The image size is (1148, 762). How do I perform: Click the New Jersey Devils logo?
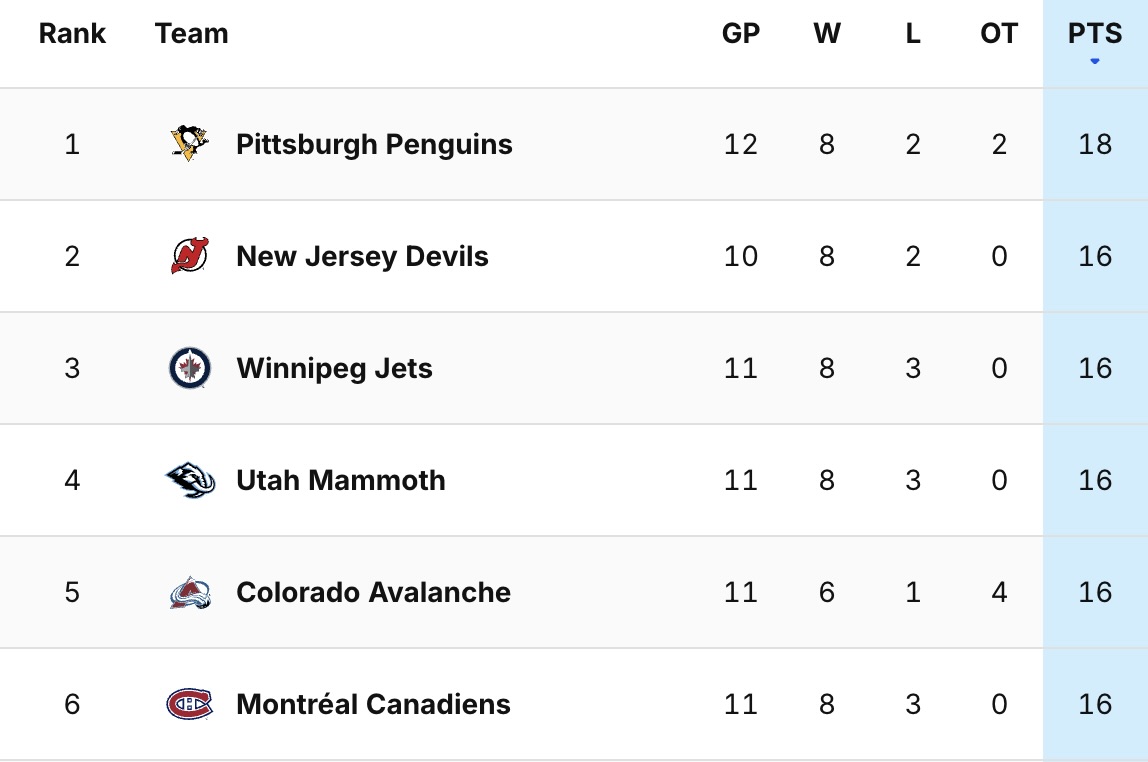(x=190, y=256)
